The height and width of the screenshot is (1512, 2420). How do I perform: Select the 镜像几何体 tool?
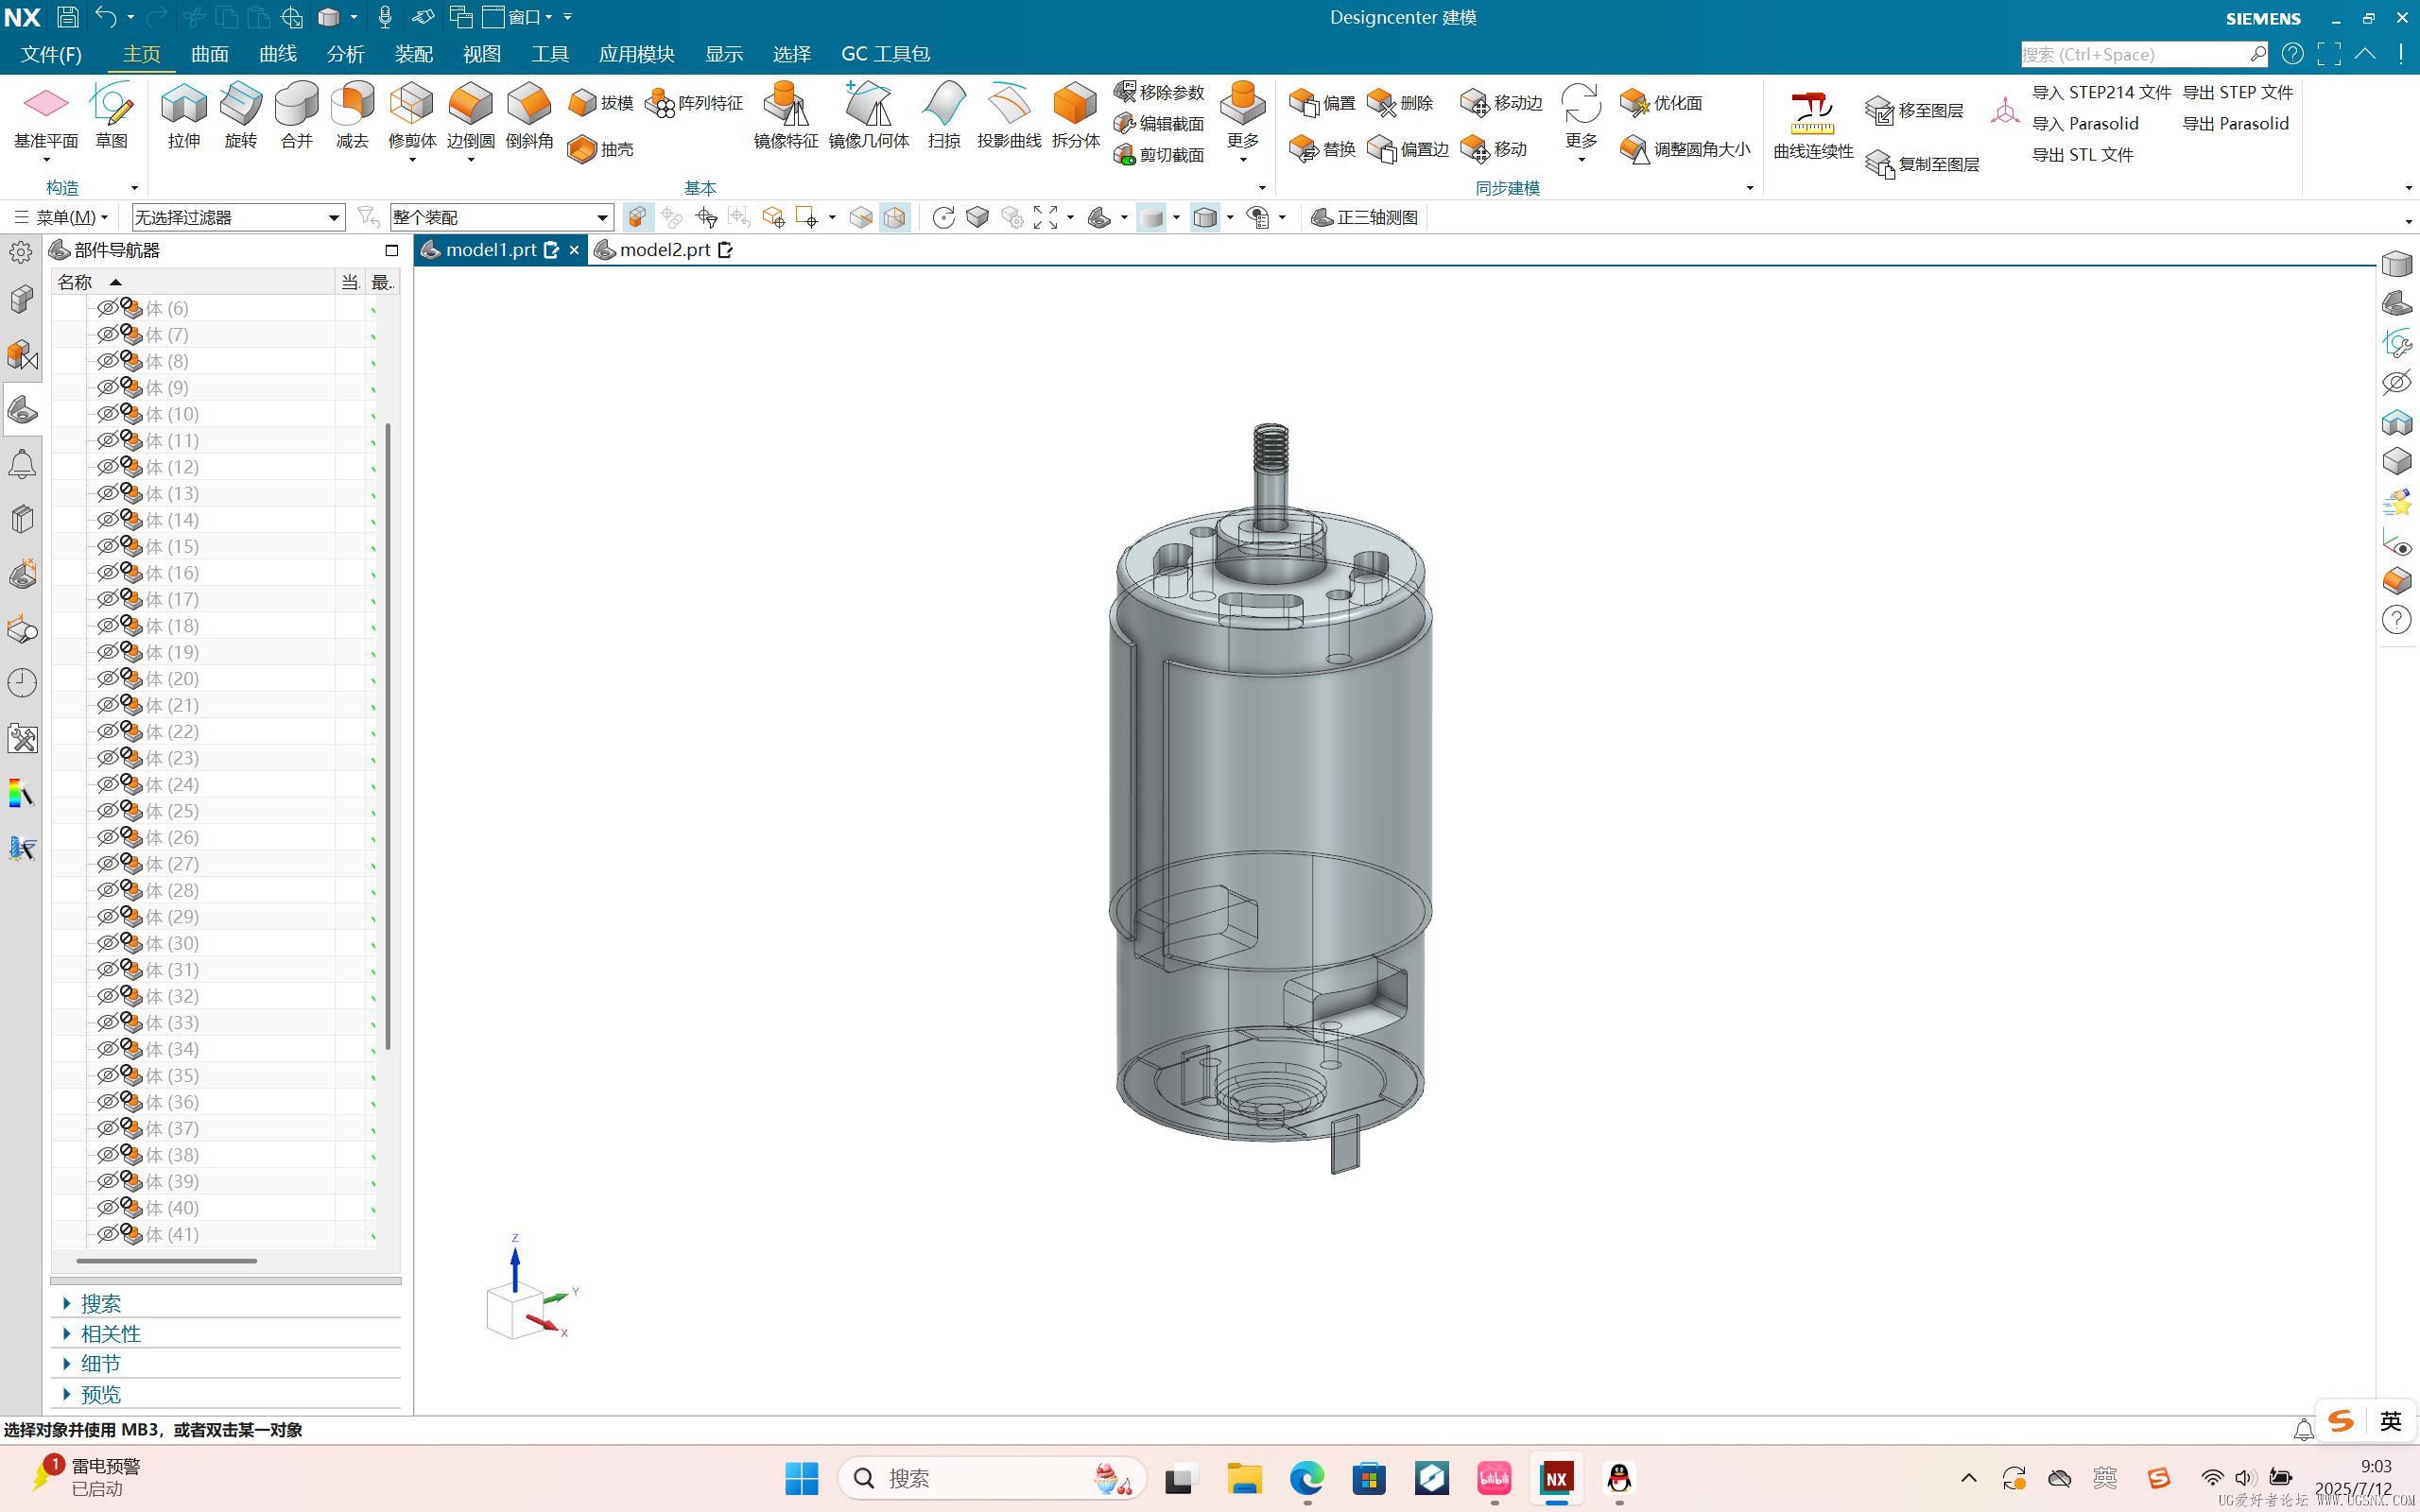[869, 116]
